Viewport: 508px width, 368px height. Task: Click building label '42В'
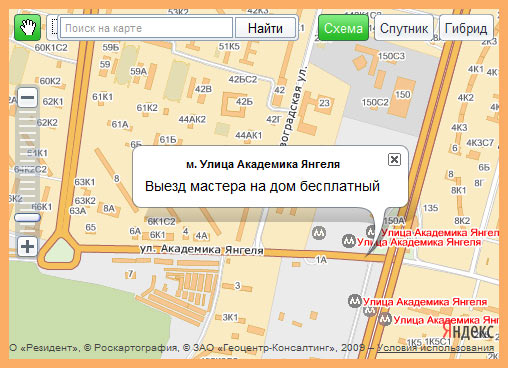203,89
